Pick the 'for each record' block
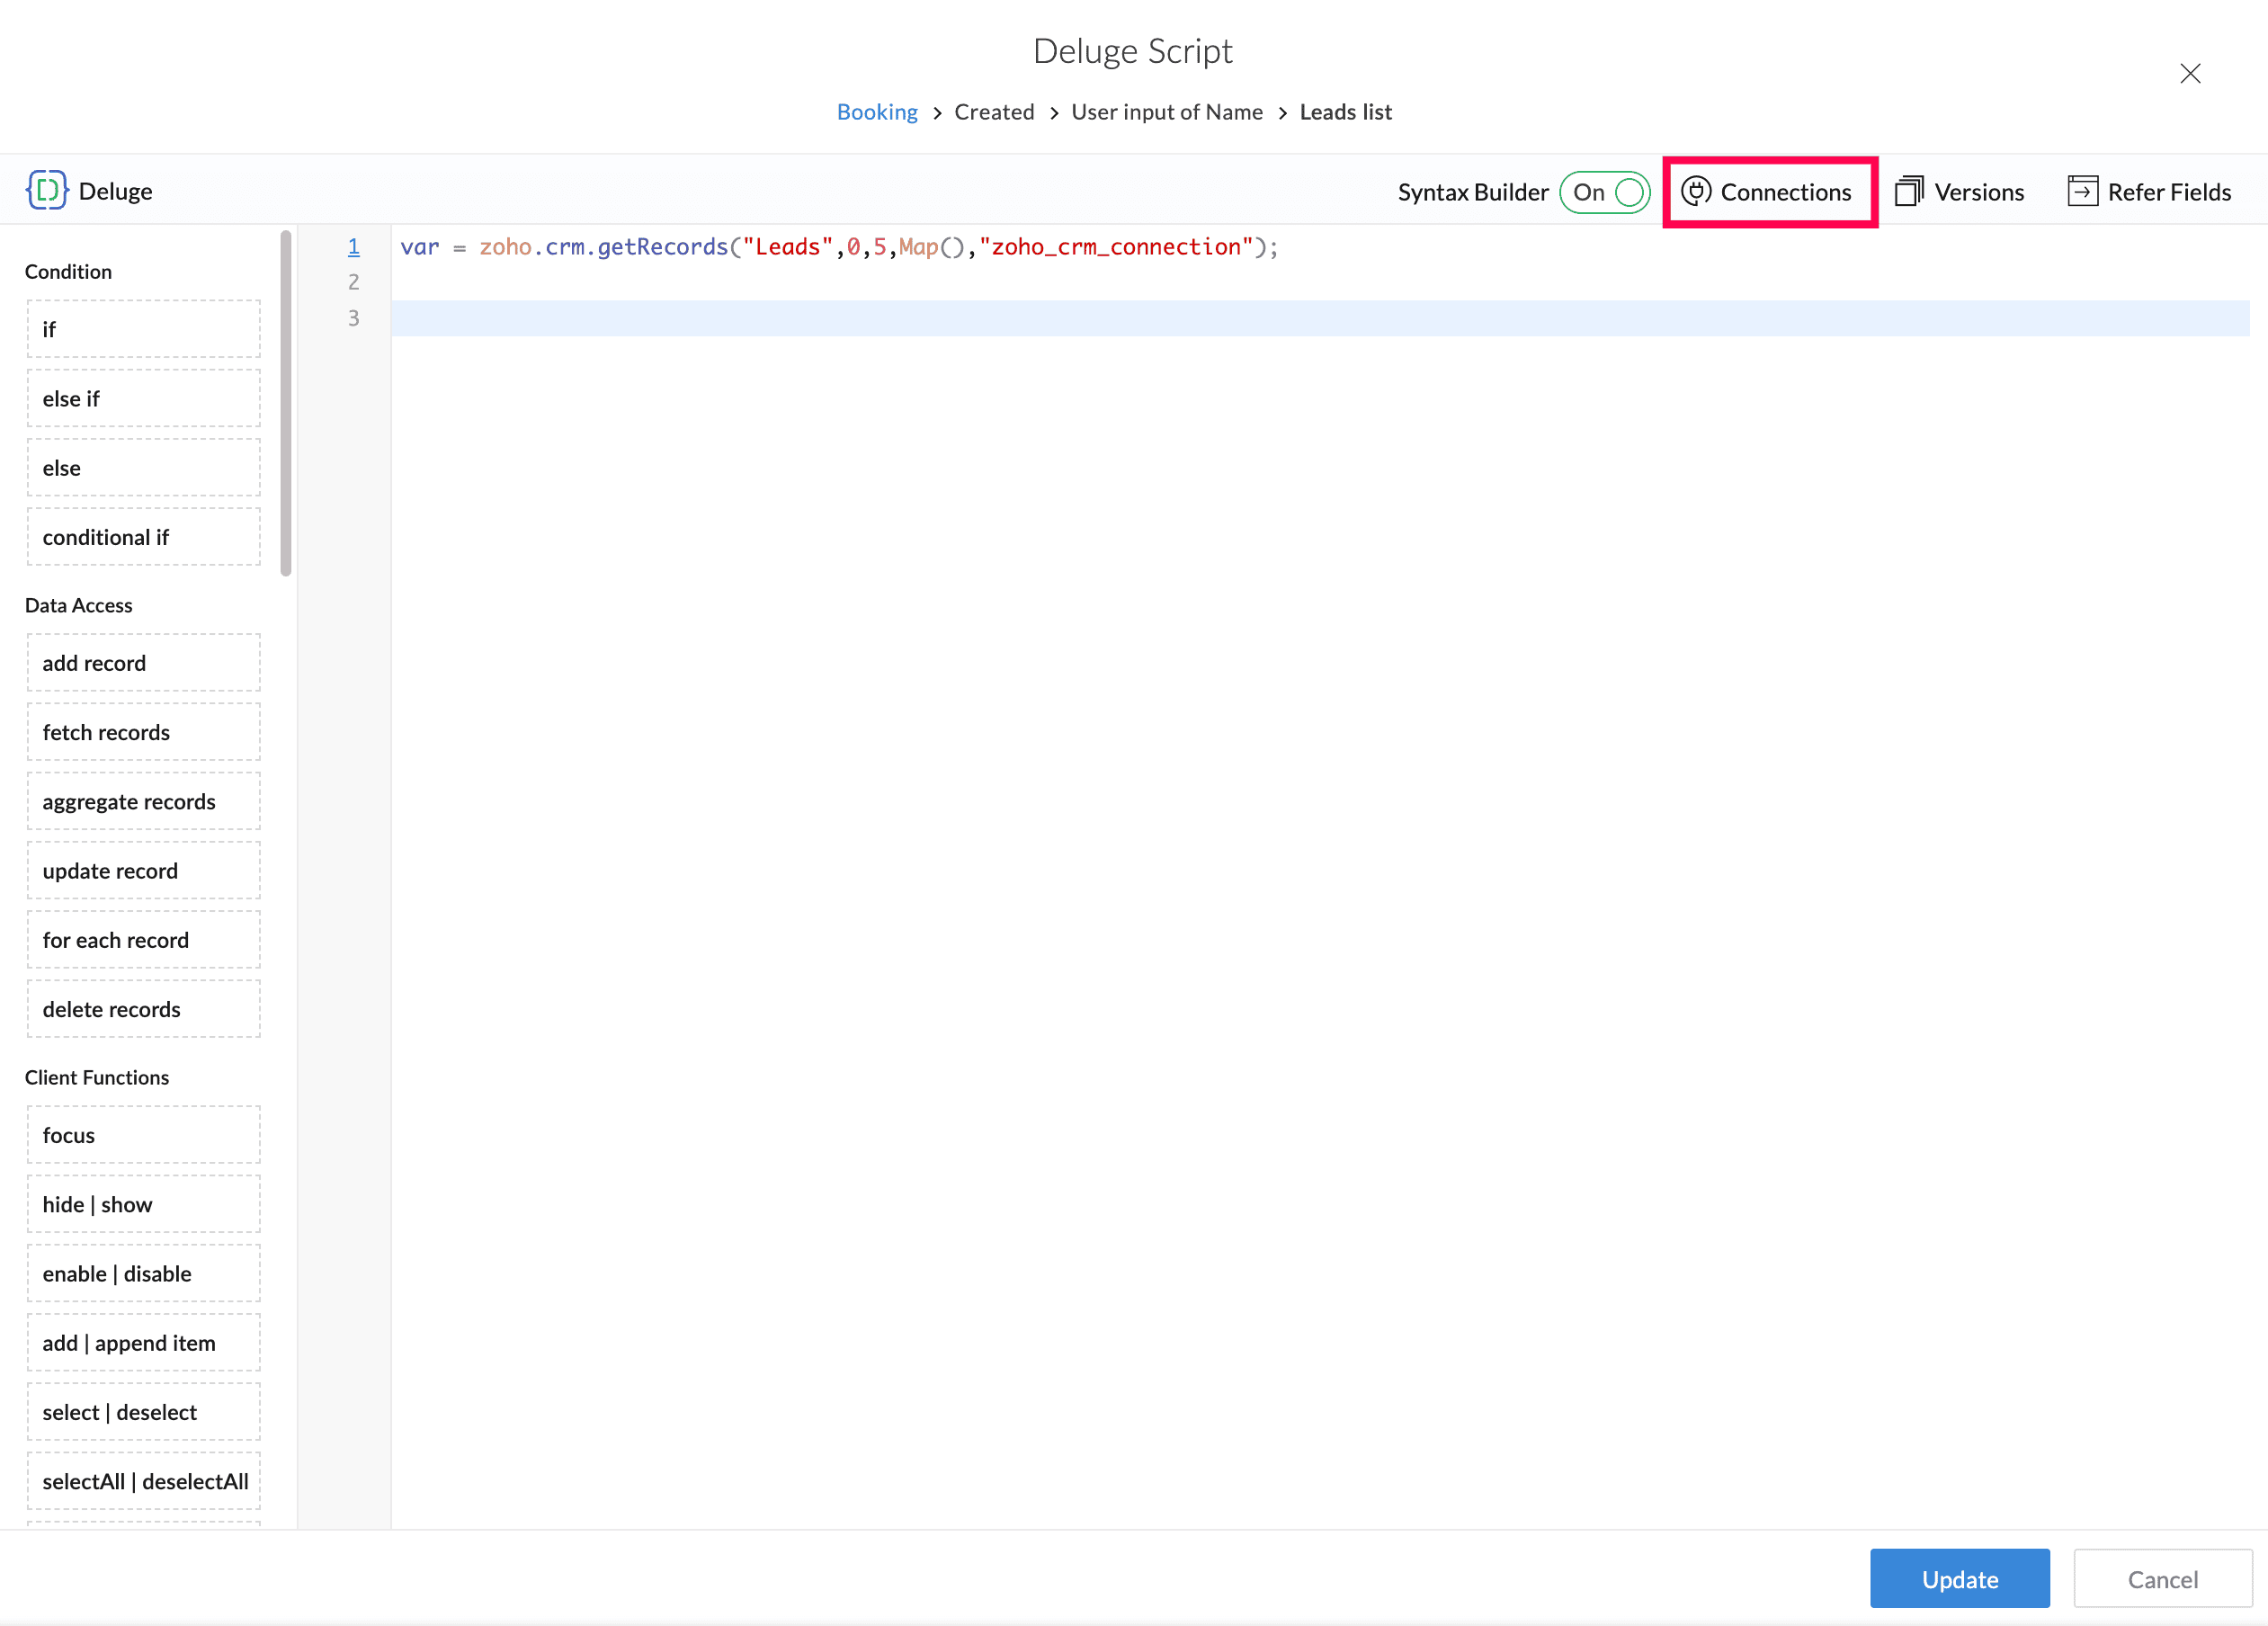Viewport: 2268px width, 1626px height. (143, 940)
